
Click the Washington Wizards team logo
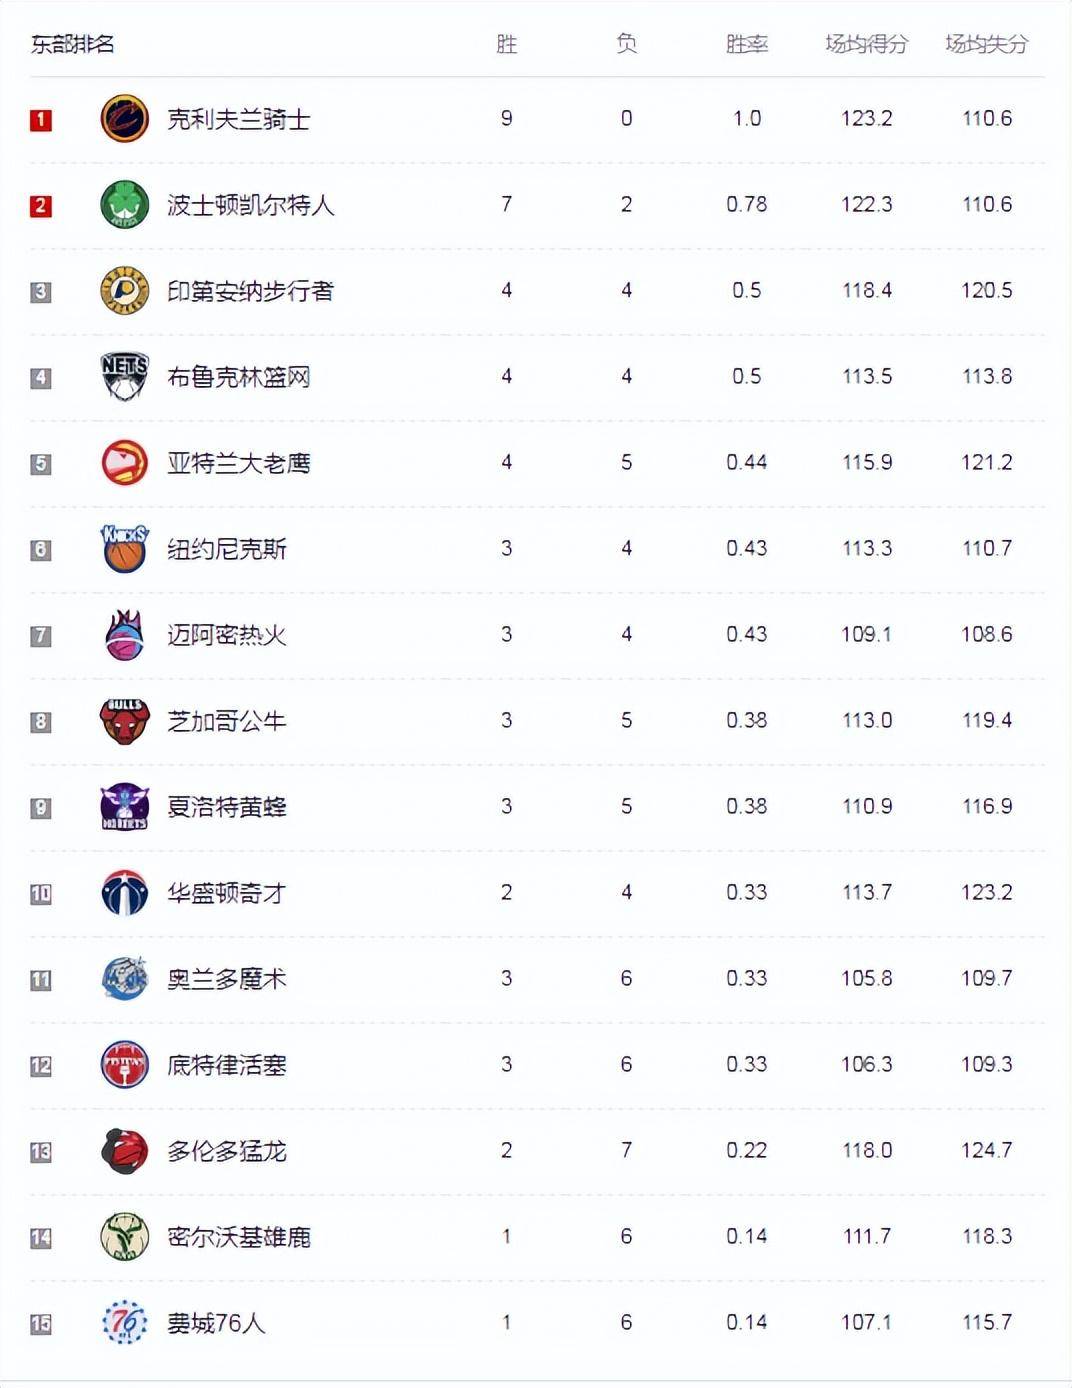(x=125, y=893)
